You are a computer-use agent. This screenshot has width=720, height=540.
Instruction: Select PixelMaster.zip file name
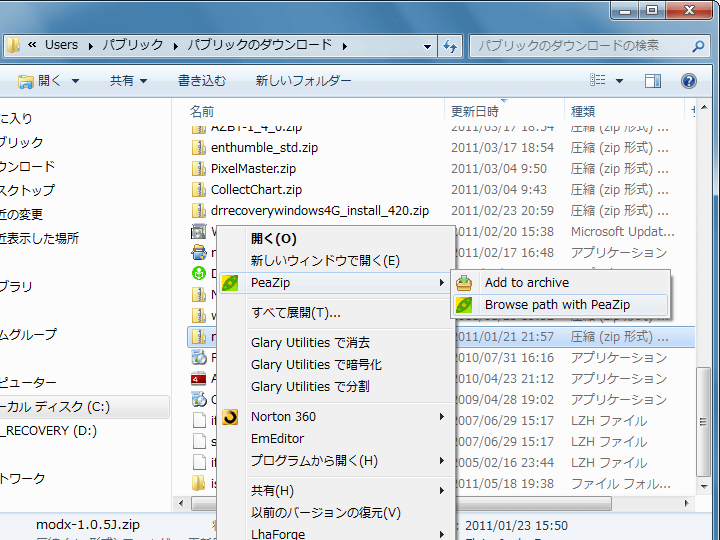point(253,169)
